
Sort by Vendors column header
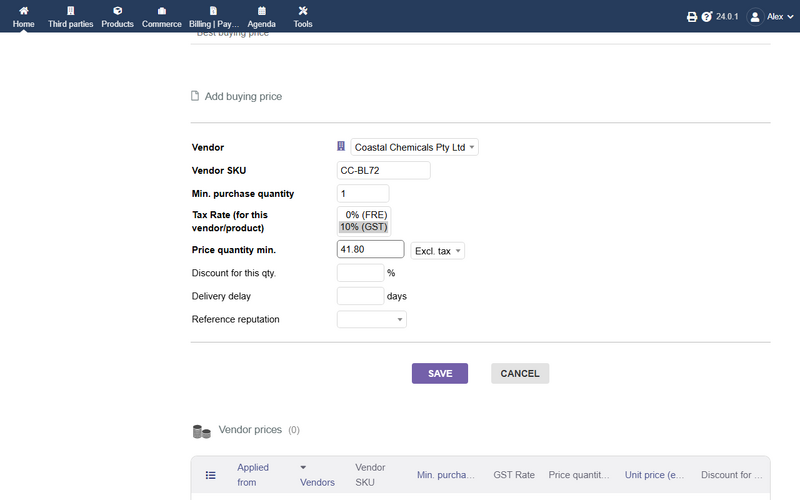coord(317,482)
